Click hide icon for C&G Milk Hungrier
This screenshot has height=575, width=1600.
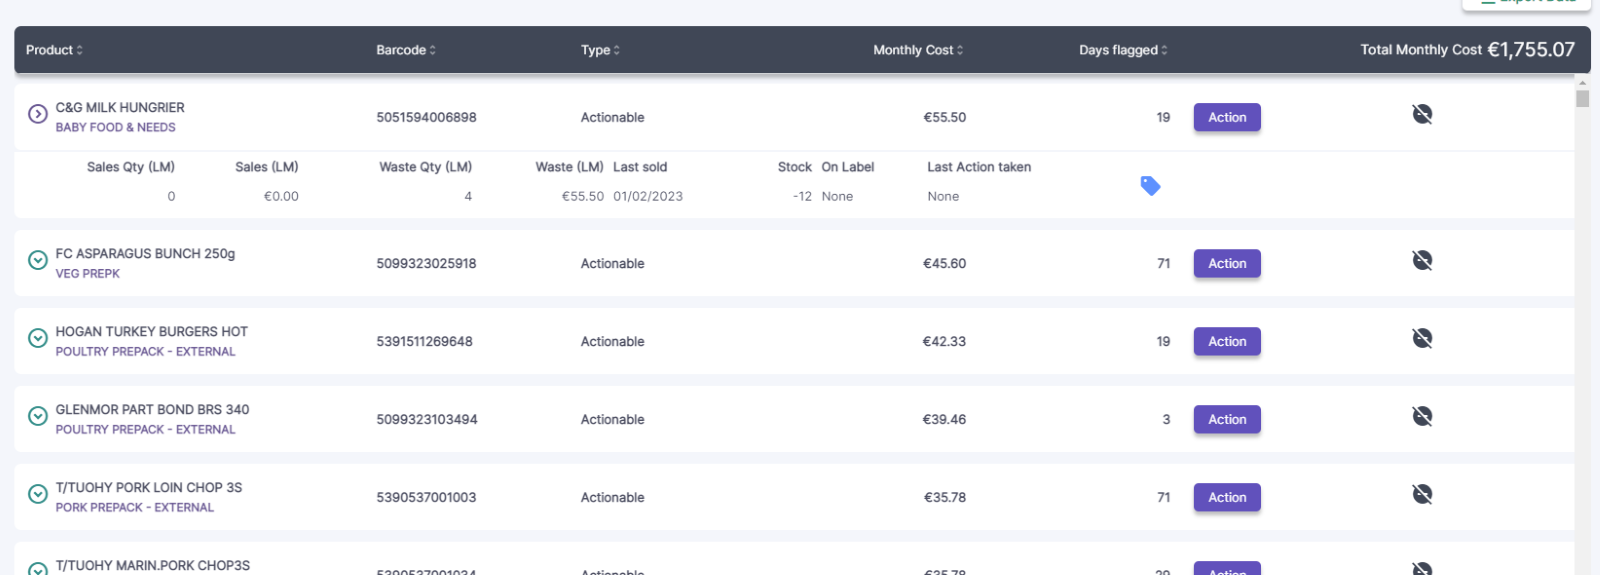(1422, 114)
